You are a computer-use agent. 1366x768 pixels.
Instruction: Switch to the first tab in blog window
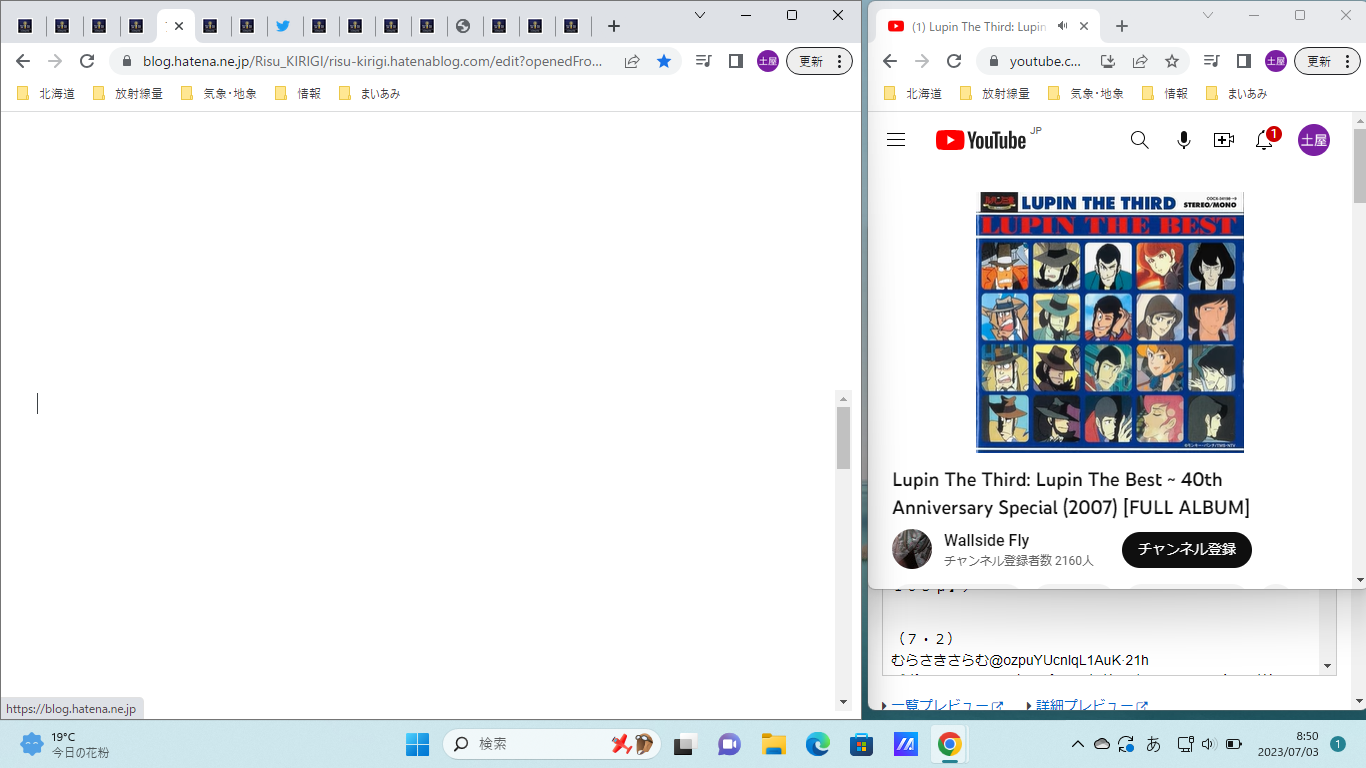pos(25,26)
